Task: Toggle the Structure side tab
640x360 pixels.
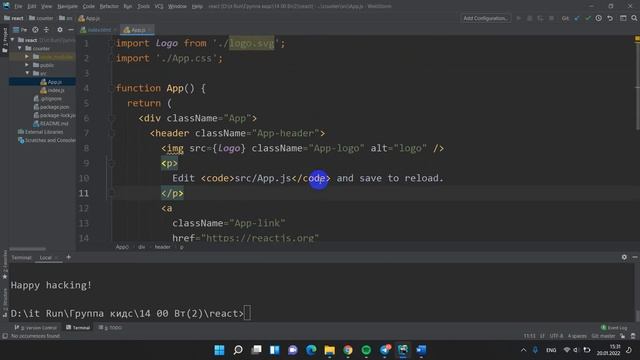Action: tap(4, 303)
